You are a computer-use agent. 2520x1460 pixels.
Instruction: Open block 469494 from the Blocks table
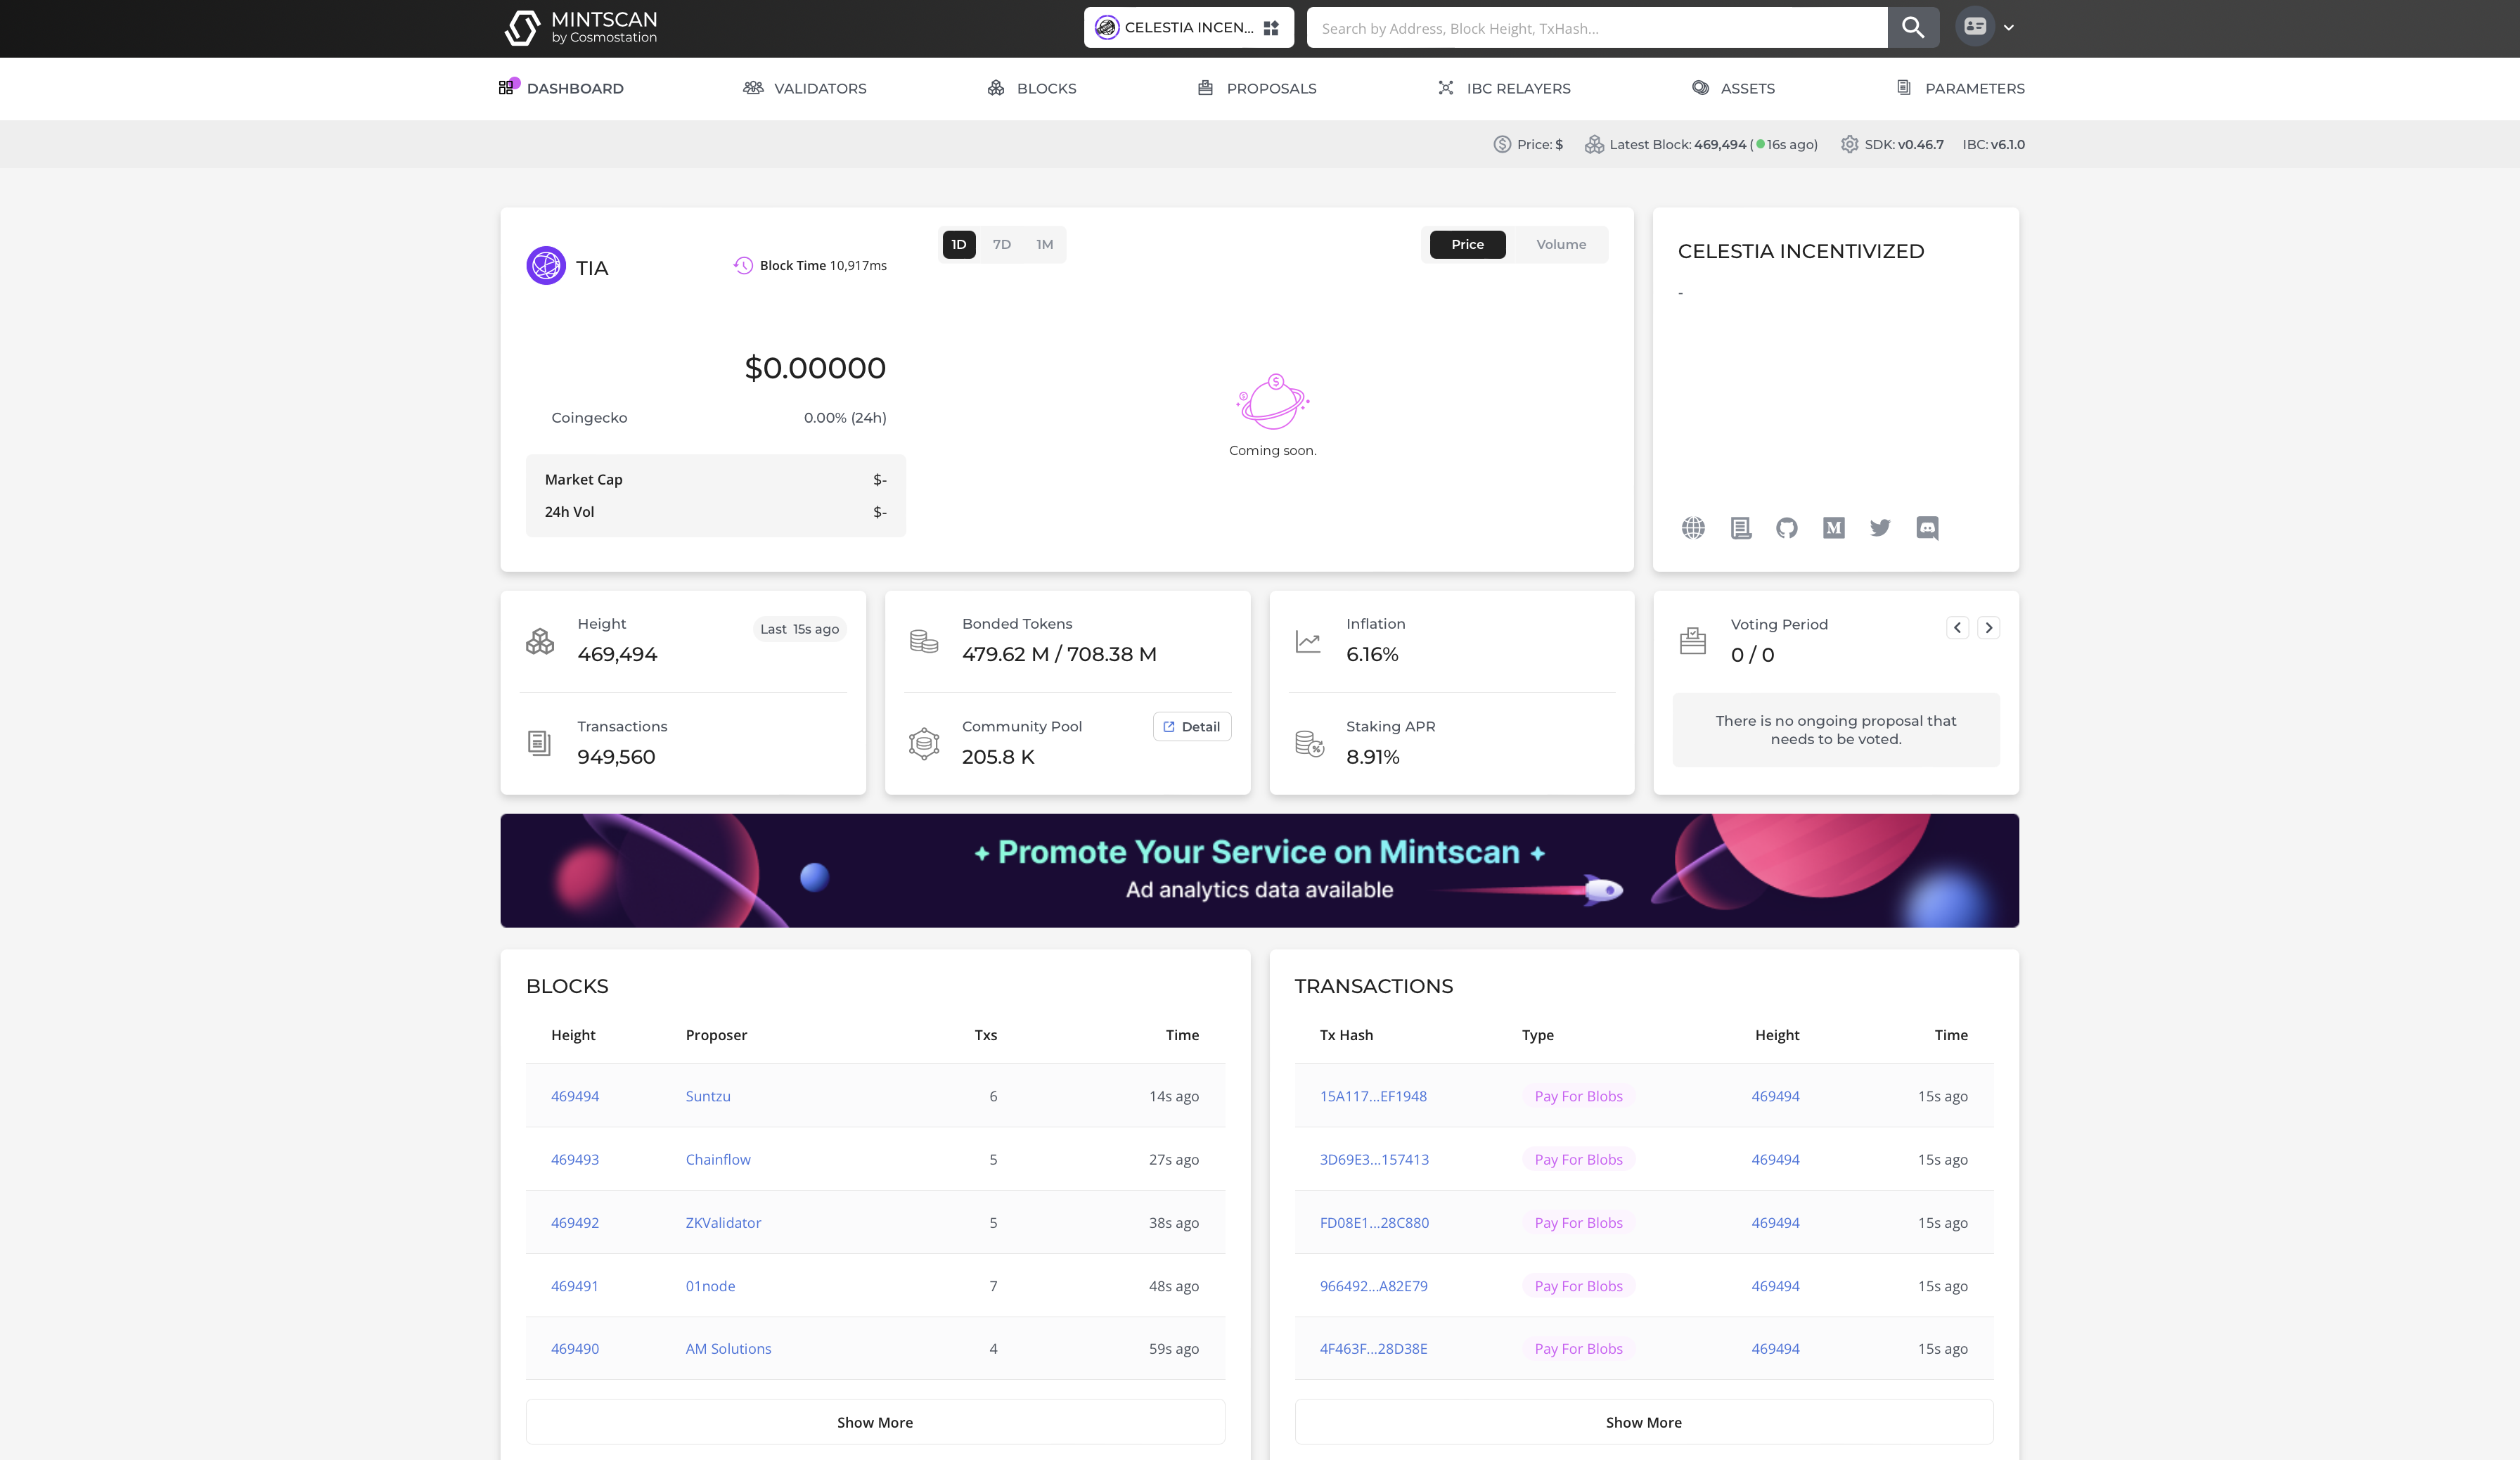click(x=574, y=1096)
